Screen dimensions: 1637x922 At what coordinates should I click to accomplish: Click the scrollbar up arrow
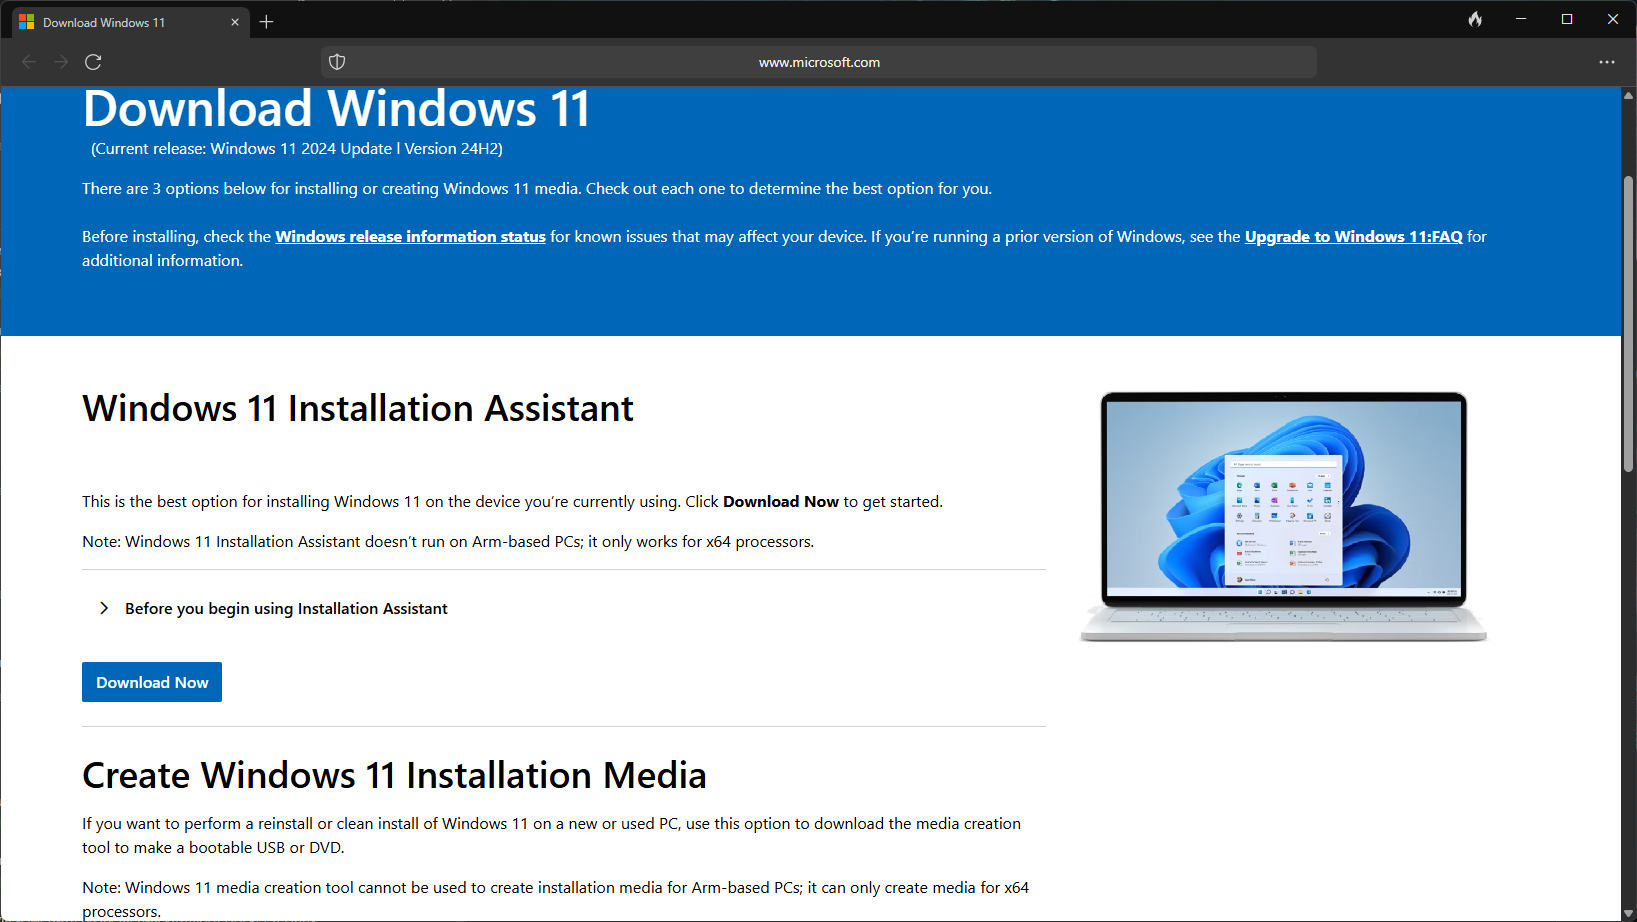1628,96
